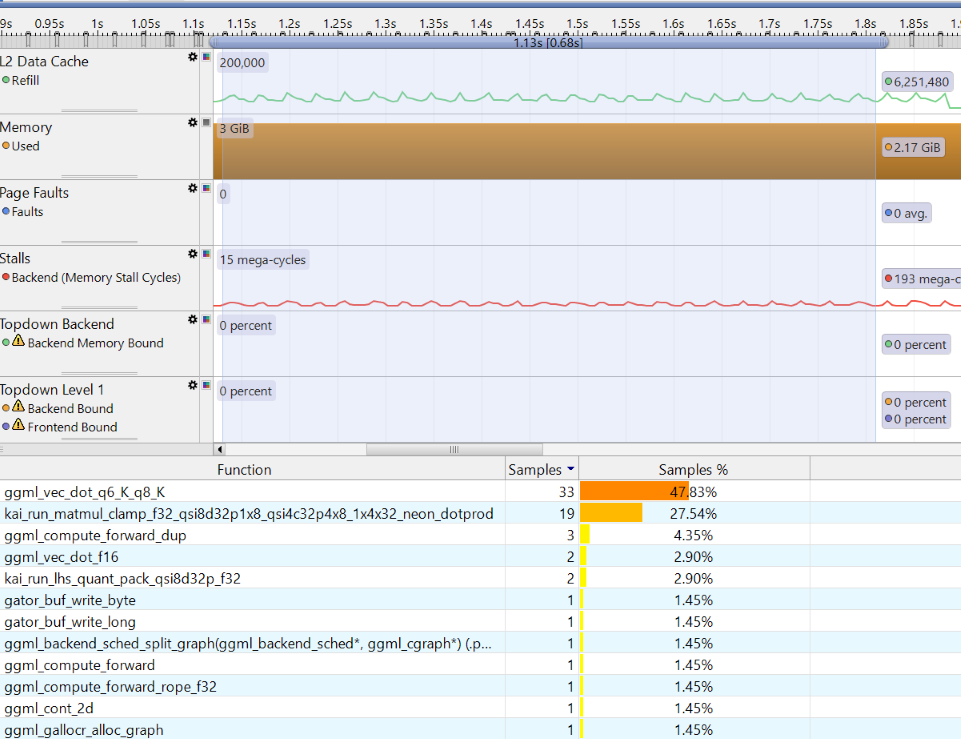Open the Stalls chart configuration gear
The height and width of the screenshot is (739, 961).
(x=193, y=254)
